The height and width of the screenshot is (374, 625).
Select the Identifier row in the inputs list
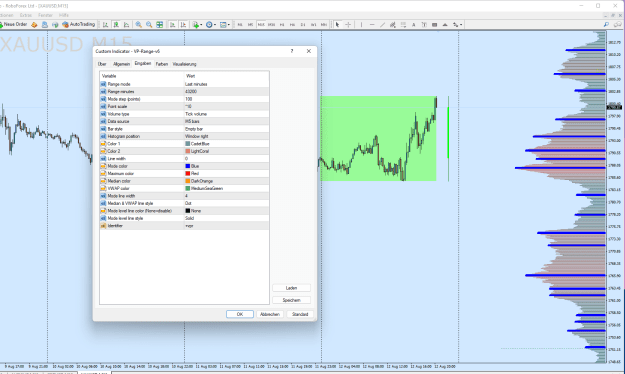(185, 226)
